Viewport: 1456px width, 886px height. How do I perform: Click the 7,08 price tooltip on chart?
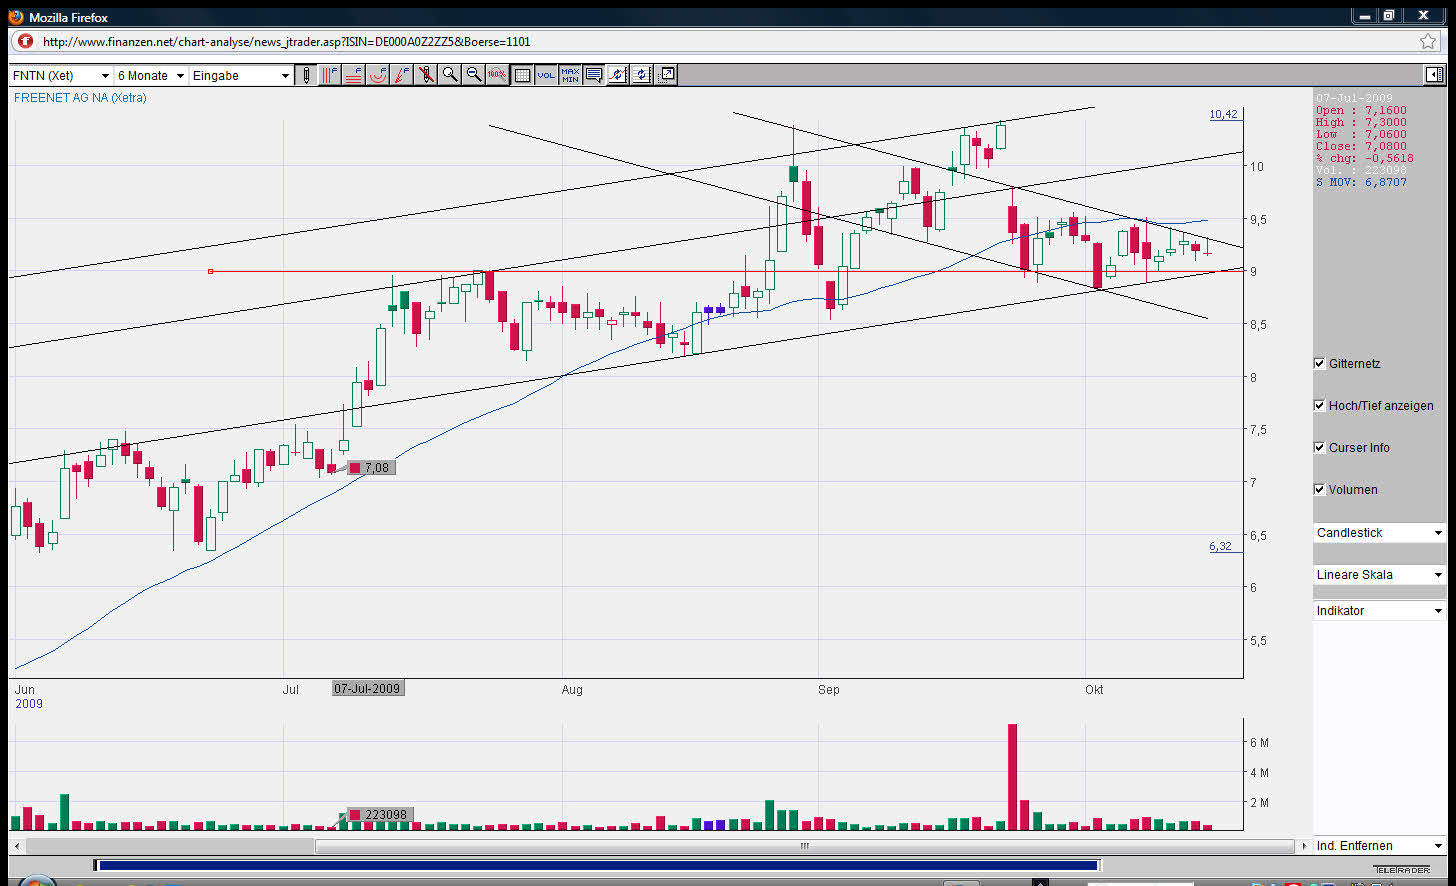(371, 468)
